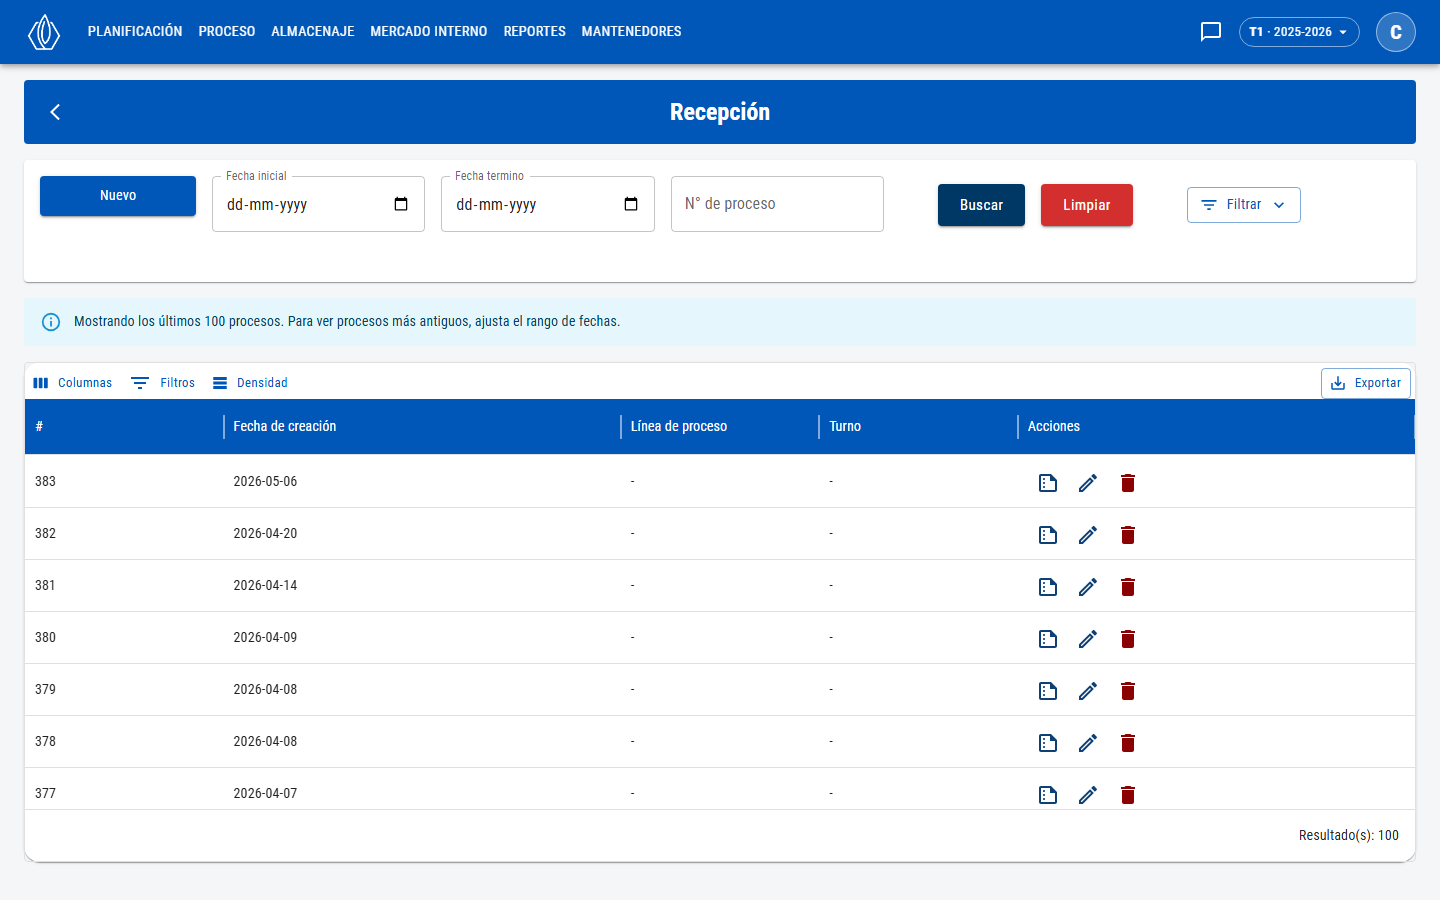
Task: Click the Acciones column header
Action: click(1216, 427)
